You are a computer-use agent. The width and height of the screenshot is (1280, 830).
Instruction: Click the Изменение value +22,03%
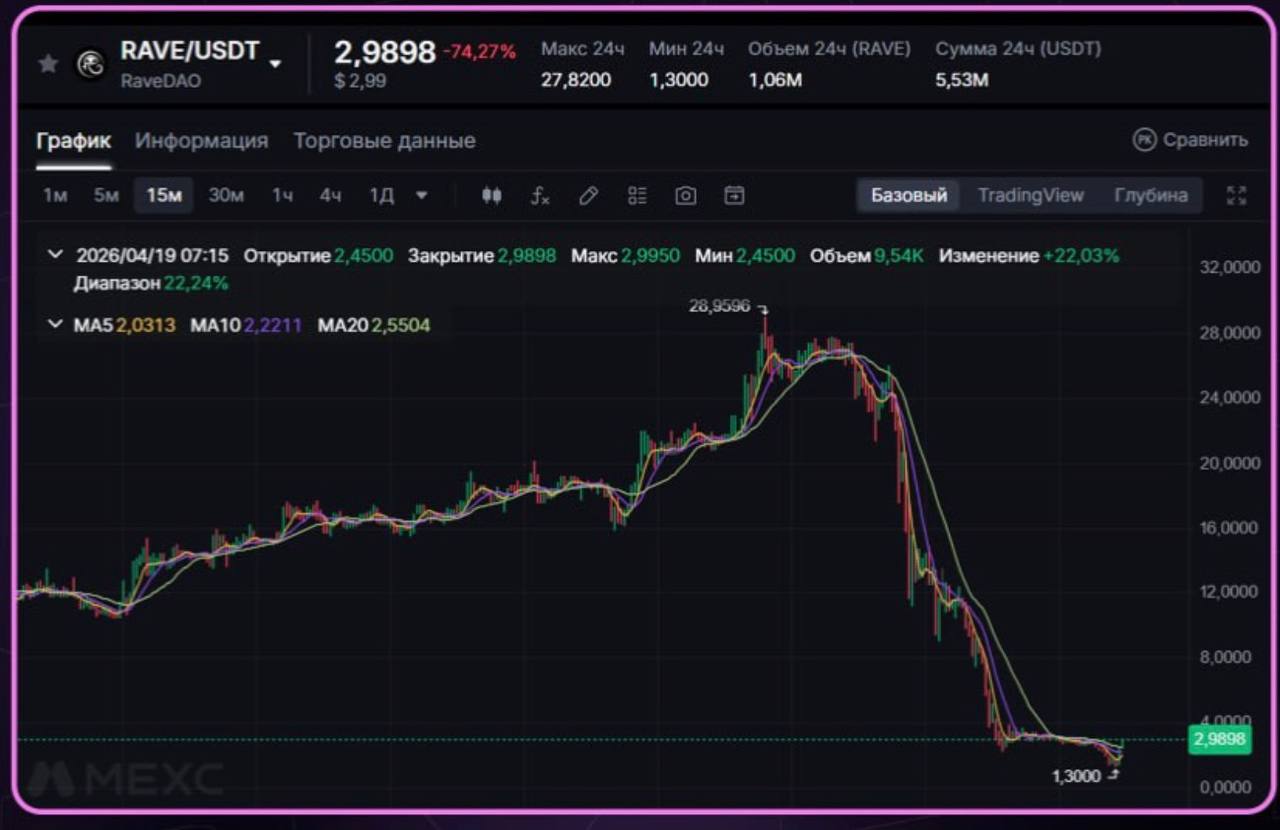click(x=1081, y=256)
